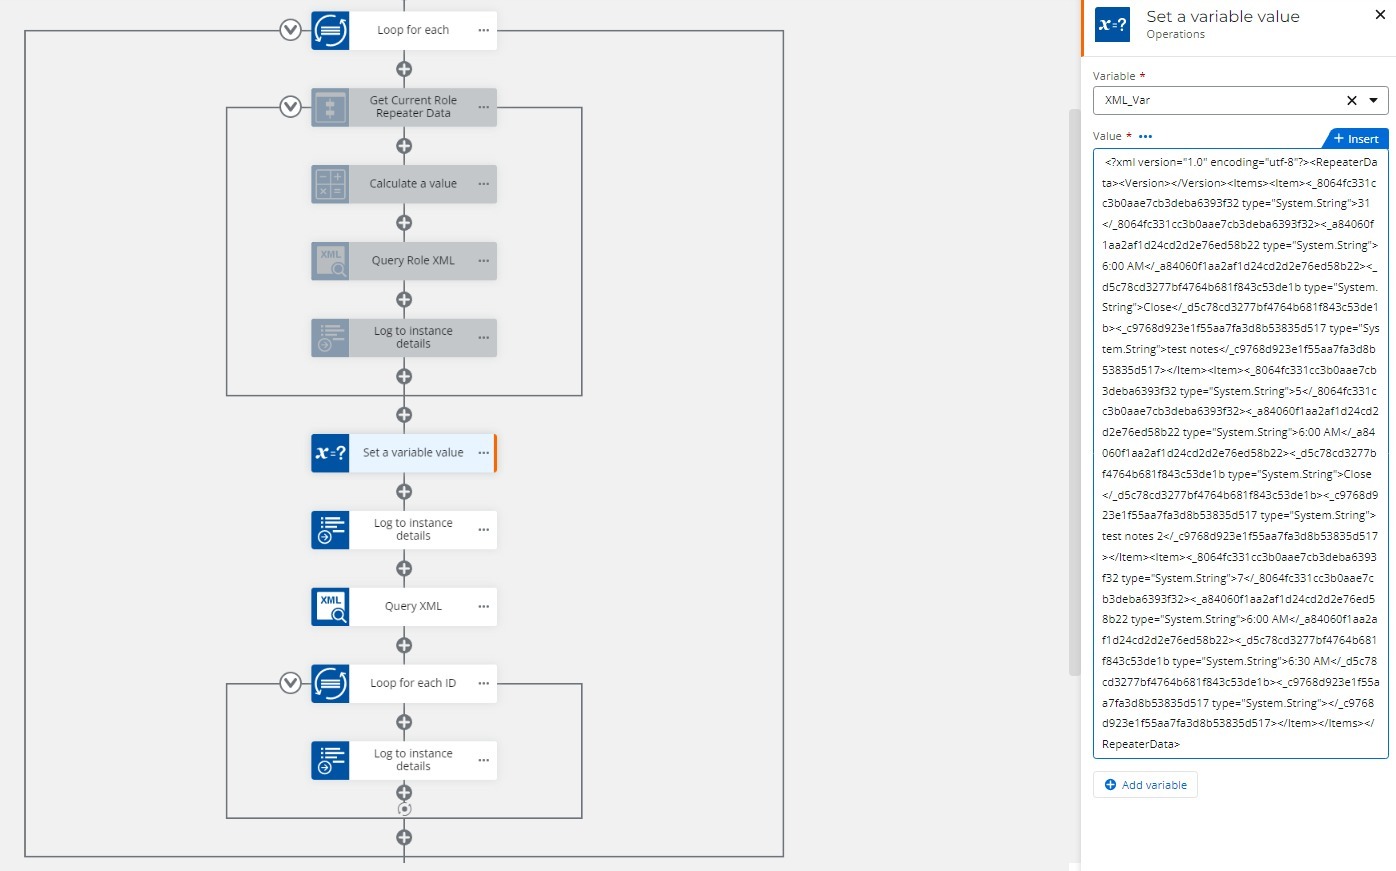Viewport: 1396px width, 871px height.
Task: Add action below Loop for each header
Action: [404, 69]
